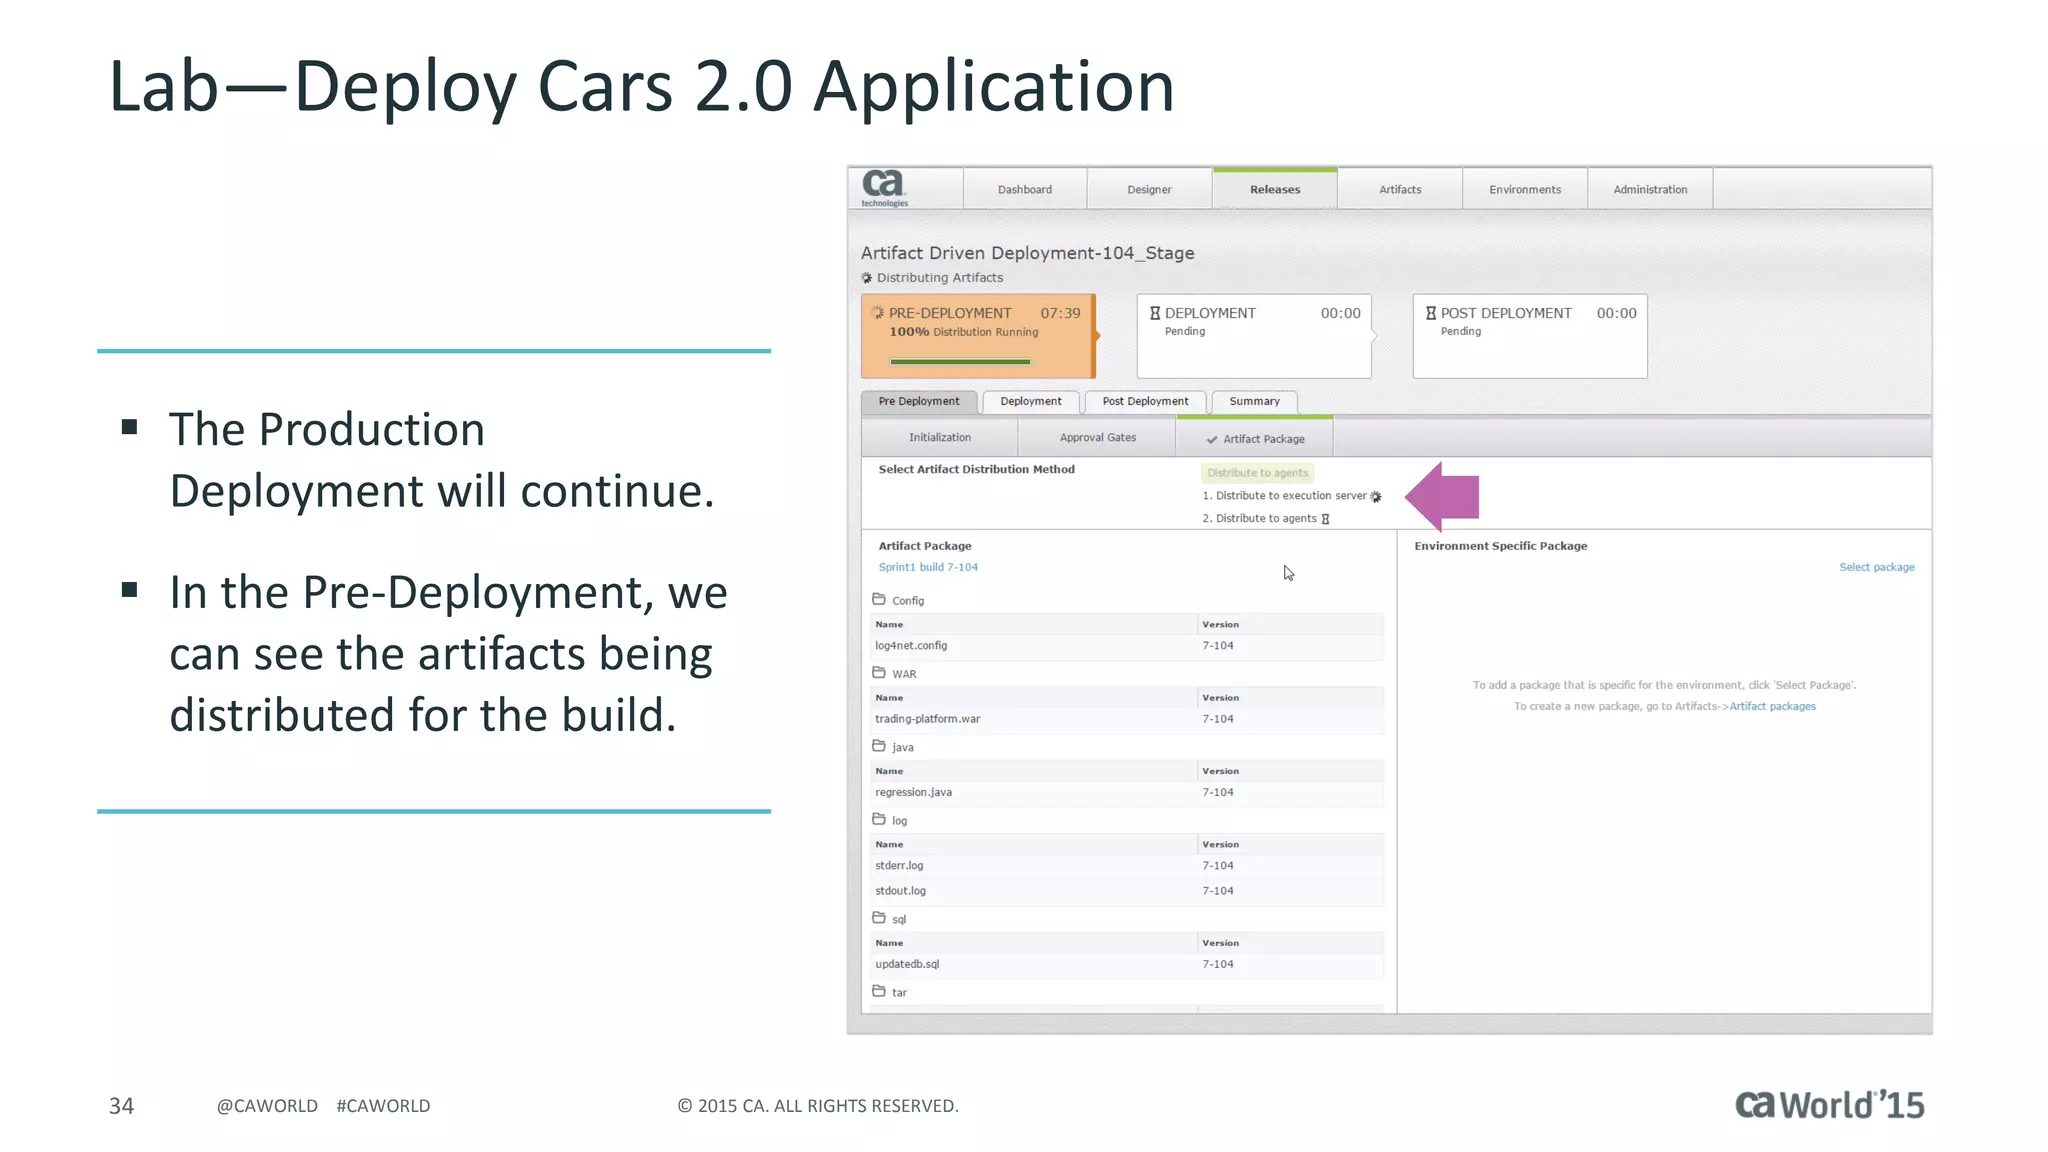
Task: Select the DEPLOYMENT pending stage box
Action: (x=1254, y=336)
